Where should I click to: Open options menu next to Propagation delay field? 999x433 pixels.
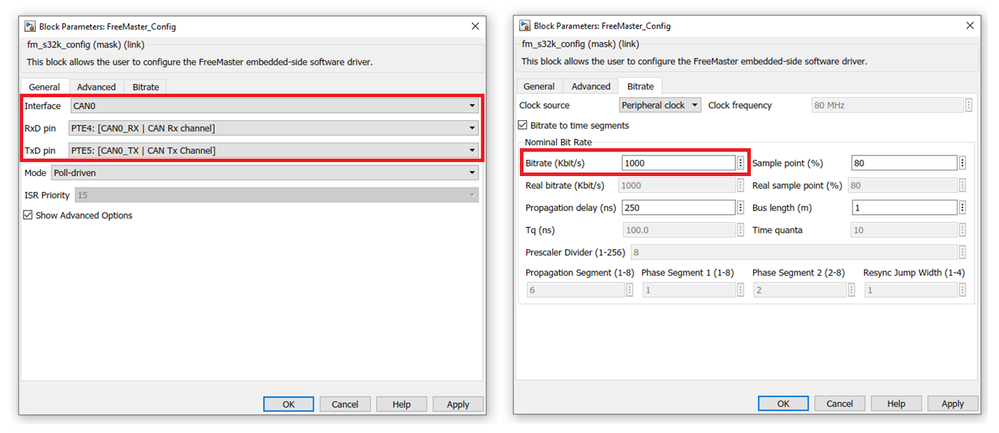[x=740, y=208]
